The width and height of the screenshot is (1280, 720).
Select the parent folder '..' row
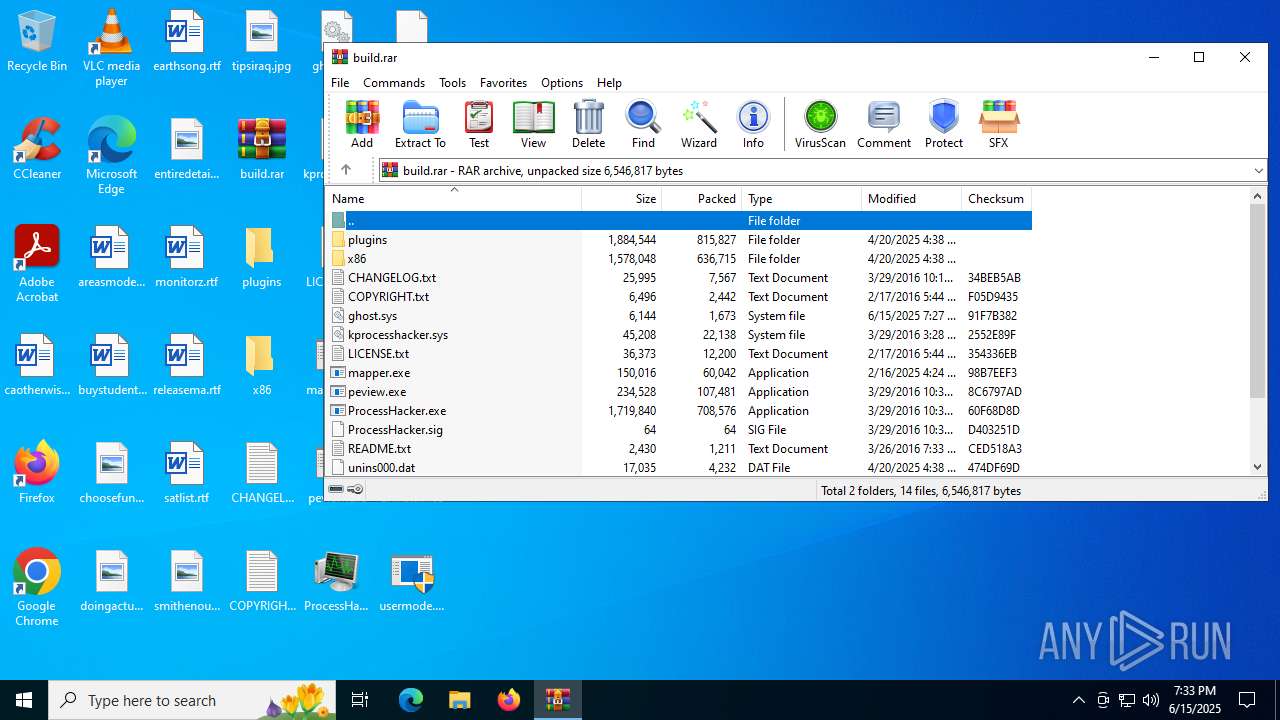point(680,221)
